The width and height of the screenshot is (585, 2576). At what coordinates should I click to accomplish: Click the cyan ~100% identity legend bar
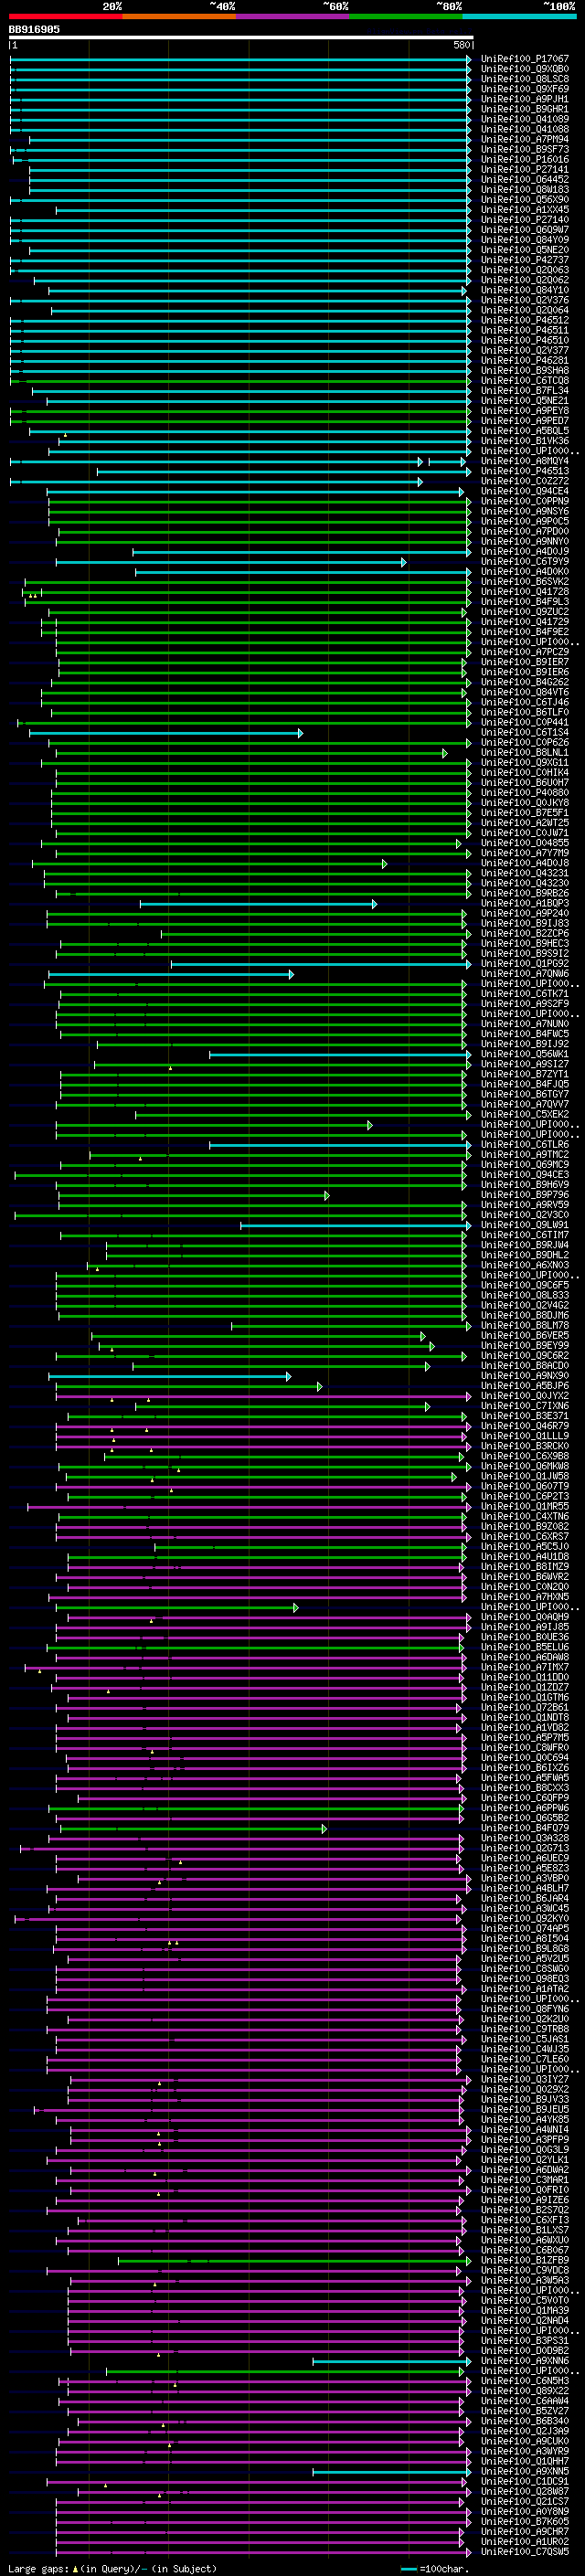519,16
